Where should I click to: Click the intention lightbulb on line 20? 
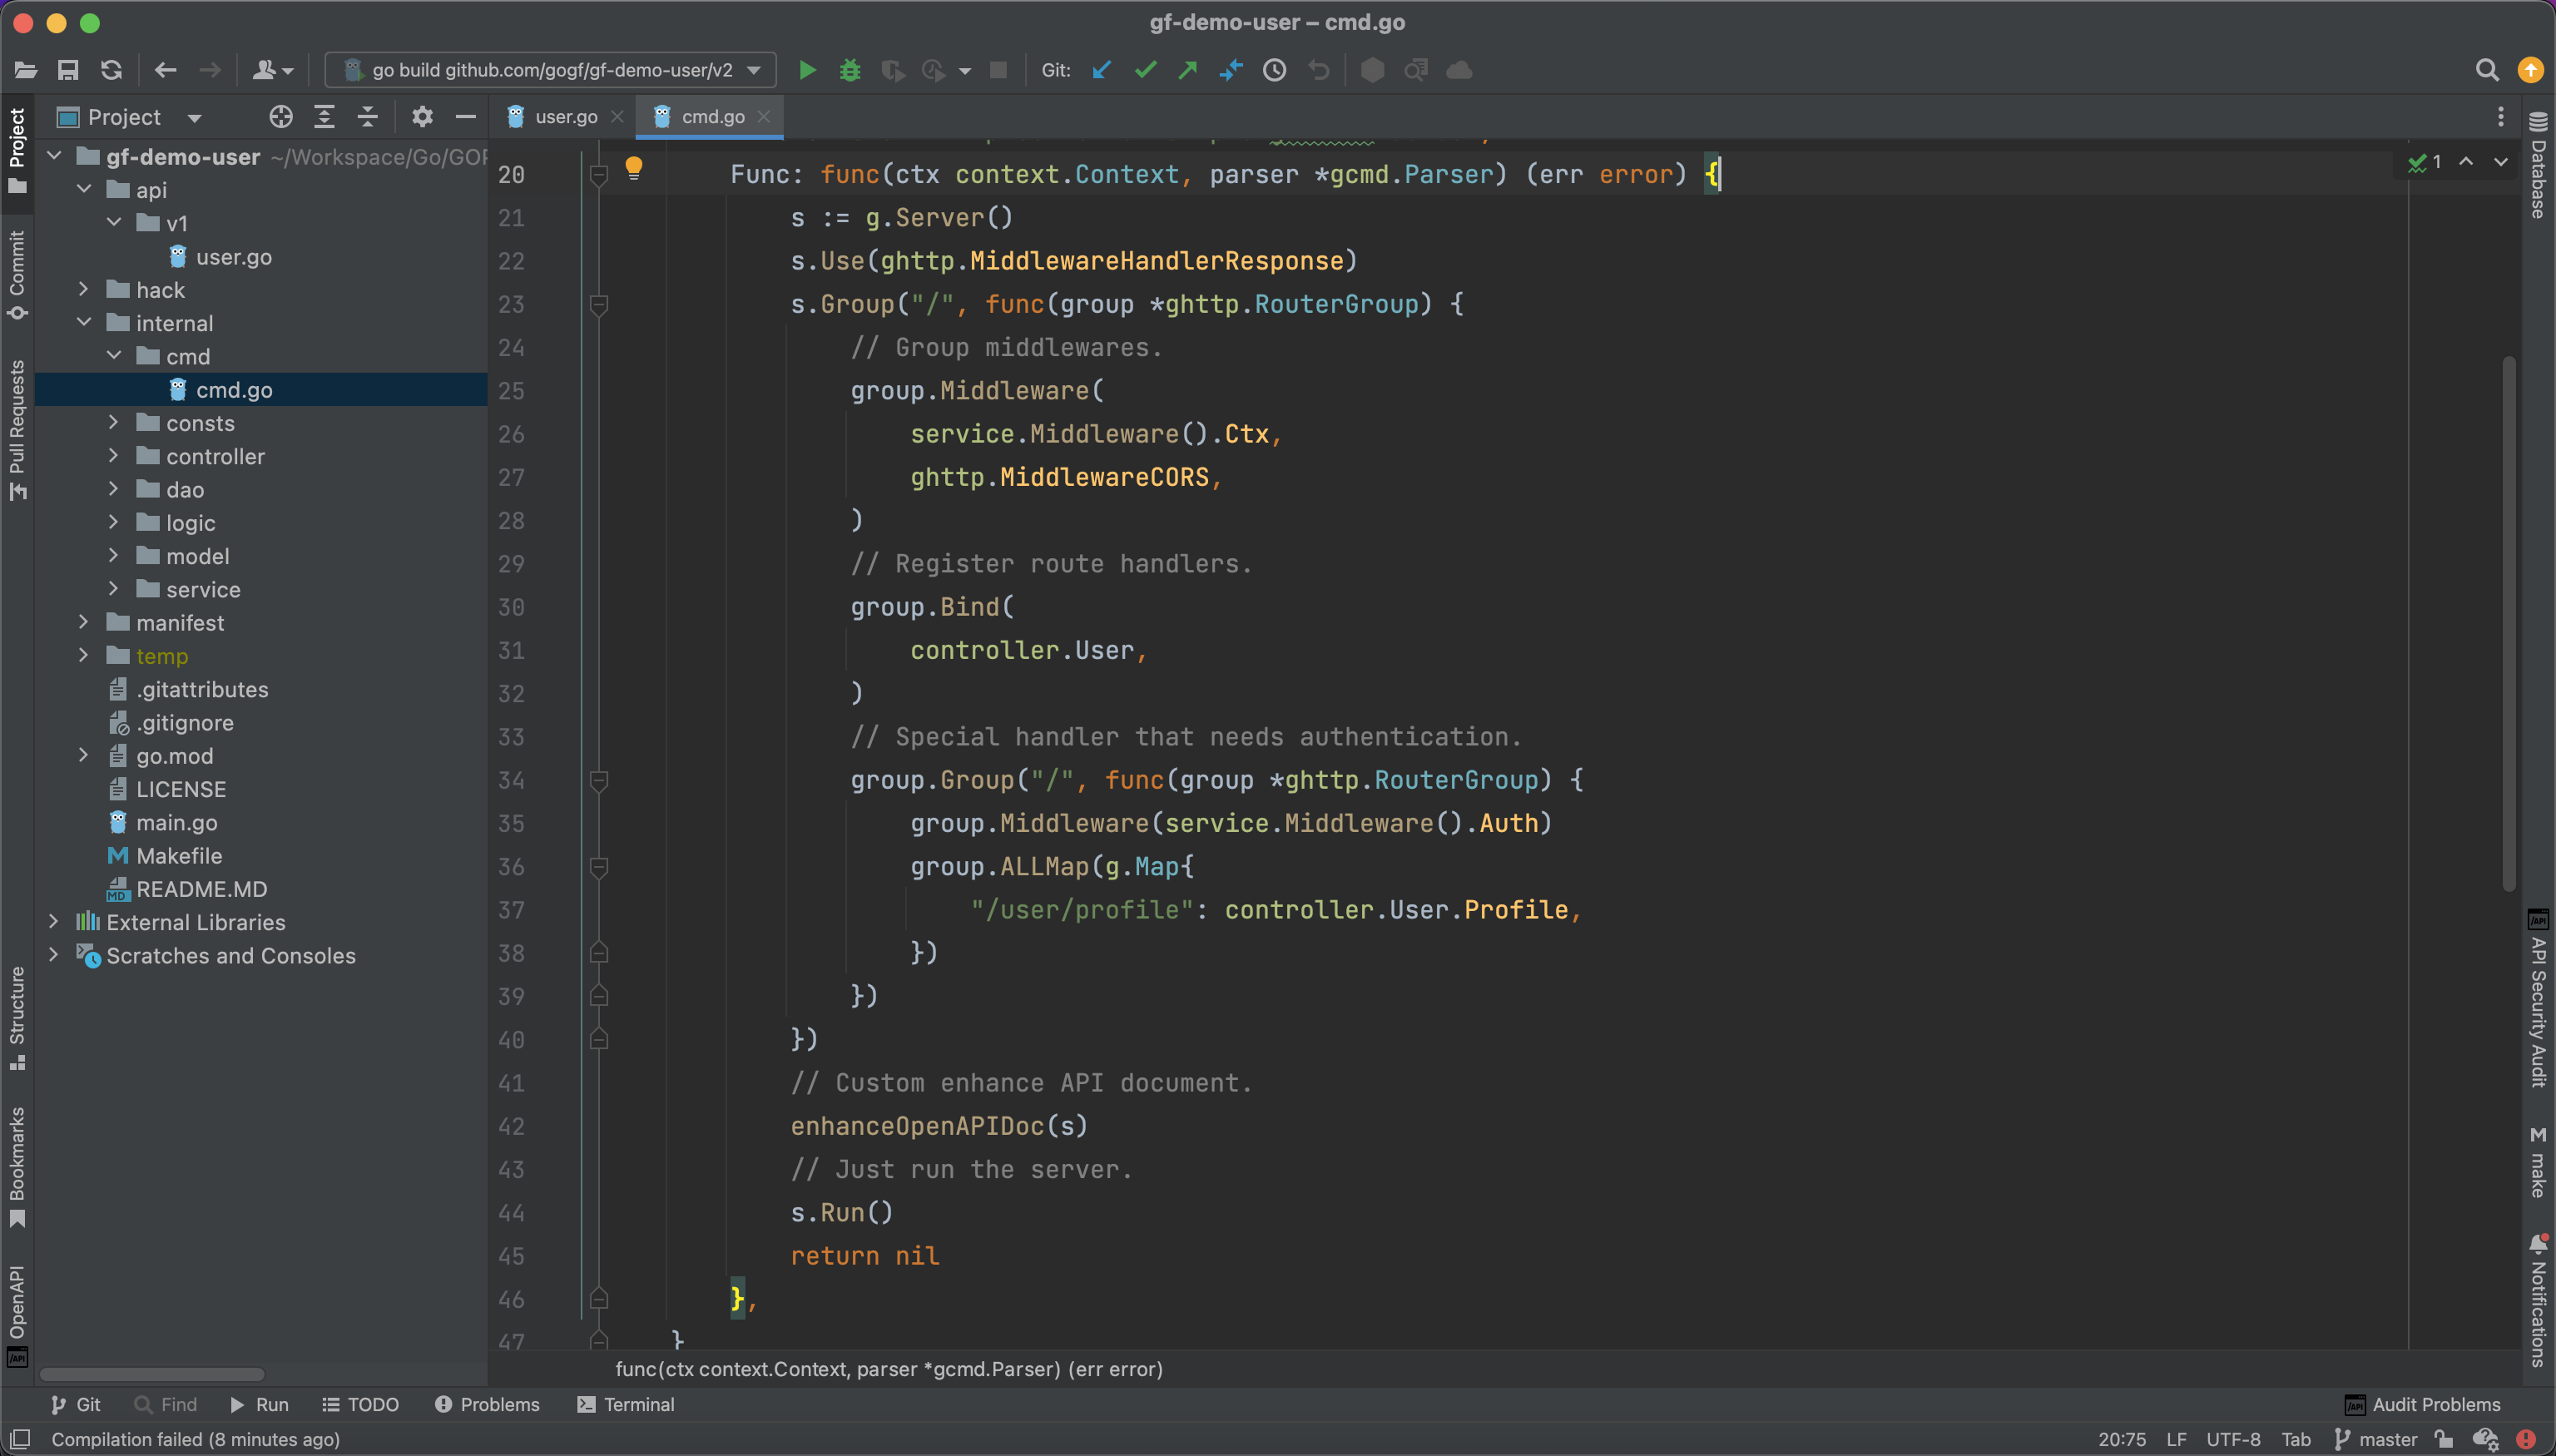pos(634,168)
